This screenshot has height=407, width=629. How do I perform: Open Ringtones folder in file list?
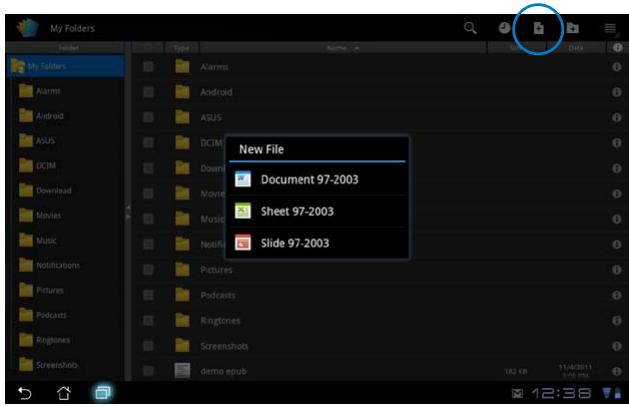pos(220,320)
